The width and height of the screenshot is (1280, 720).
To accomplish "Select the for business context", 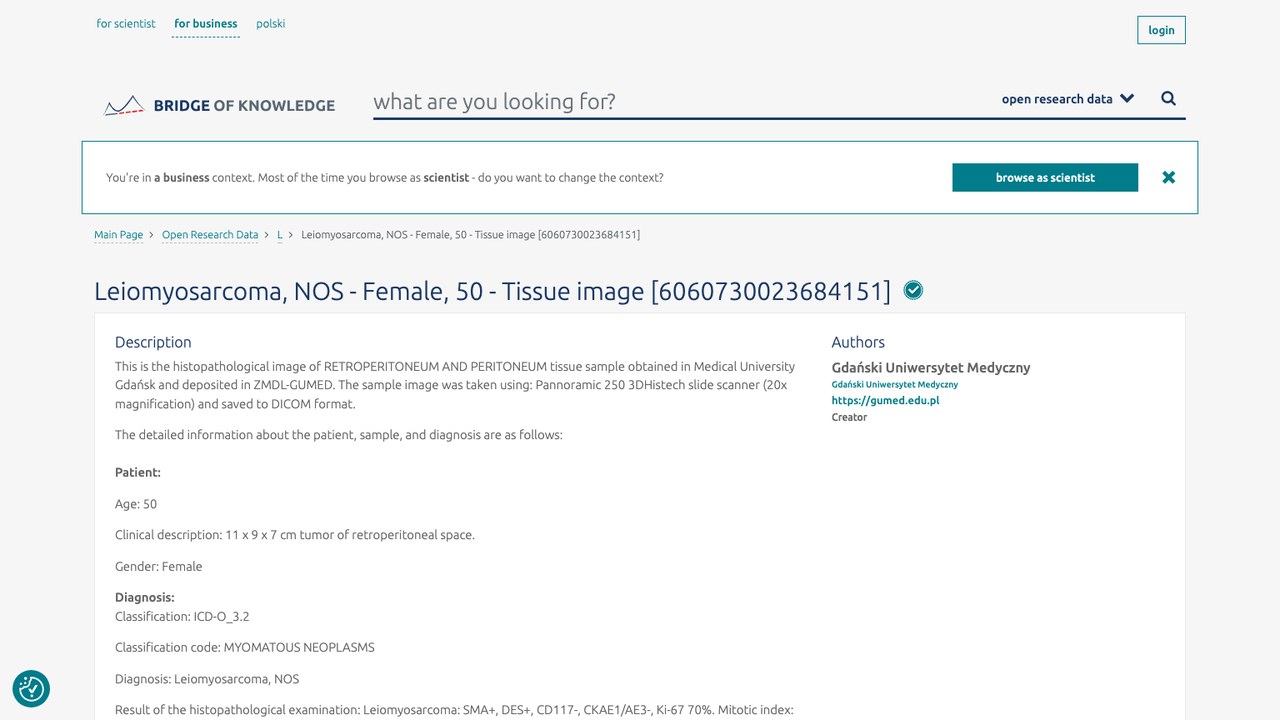I will pyautogui.click(x=206, y=24).
